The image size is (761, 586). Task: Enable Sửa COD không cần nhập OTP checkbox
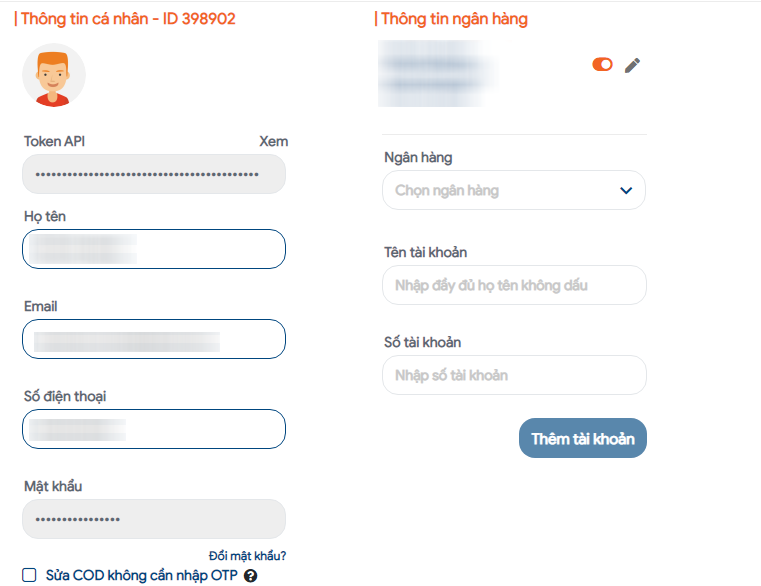click(x=29, y=575)
